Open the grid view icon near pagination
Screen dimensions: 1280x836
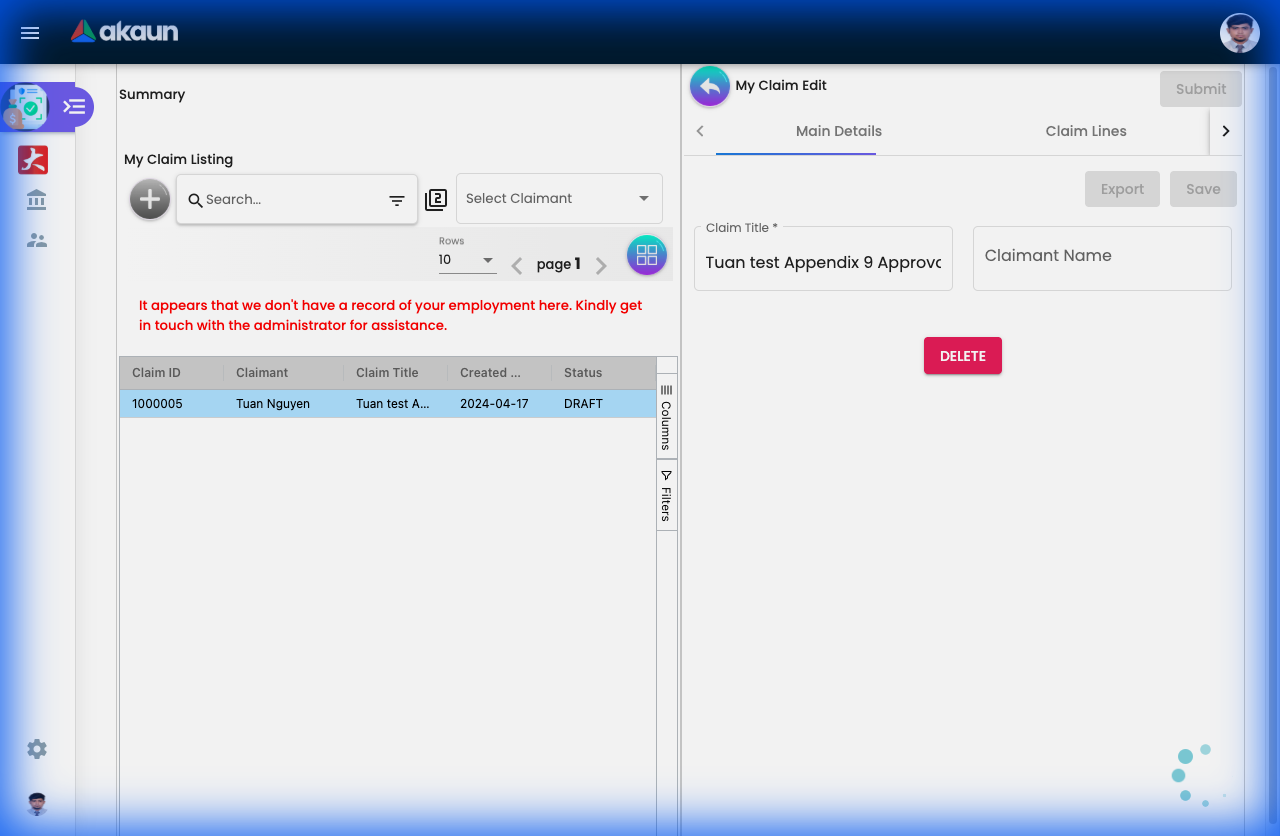click(x=646, y=255)
